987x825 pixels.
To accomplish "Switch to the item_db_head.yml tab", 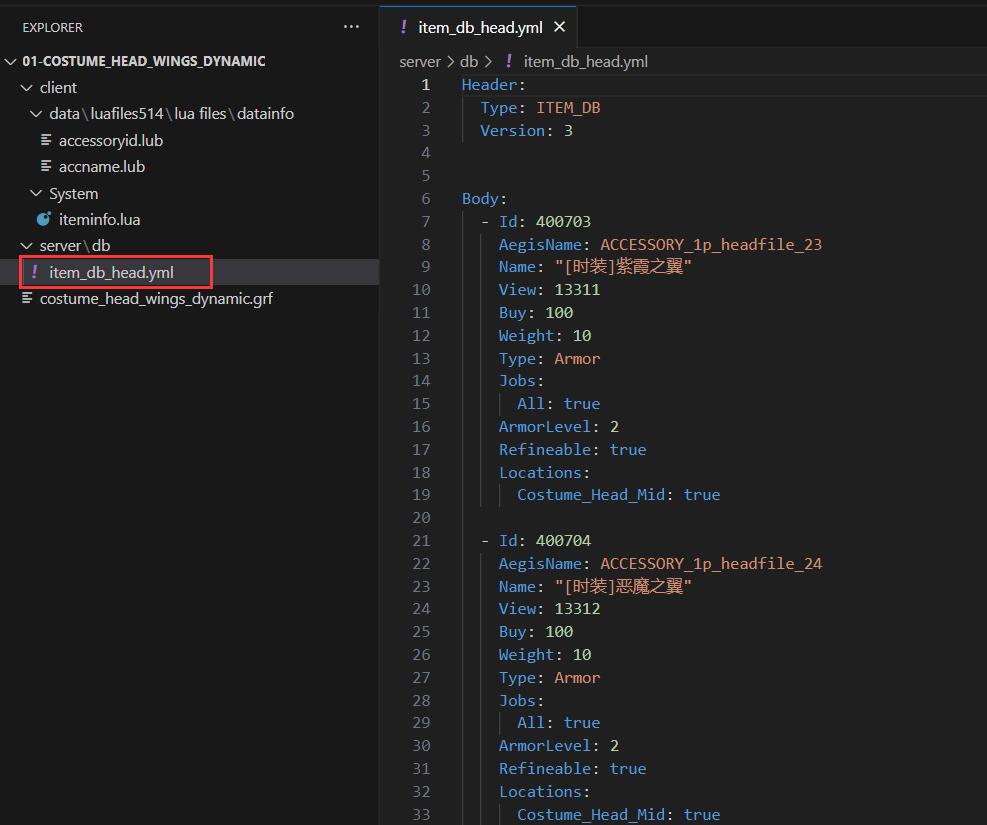I will (480, 27).
